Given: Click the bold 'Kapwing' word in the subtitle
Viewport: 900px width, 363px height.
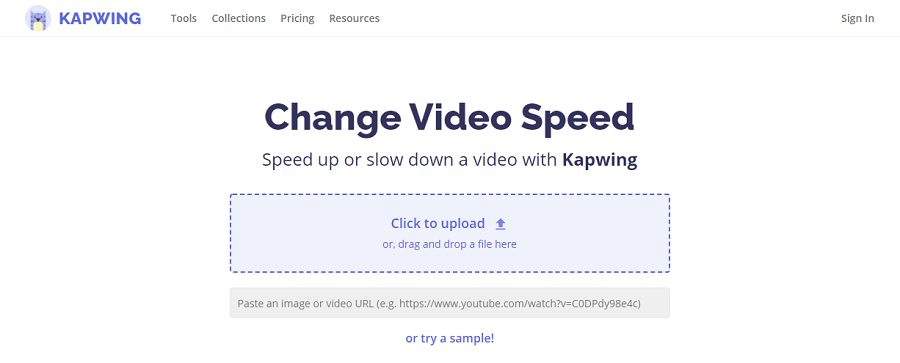Looking at the screenshot, I should (600, 160).
